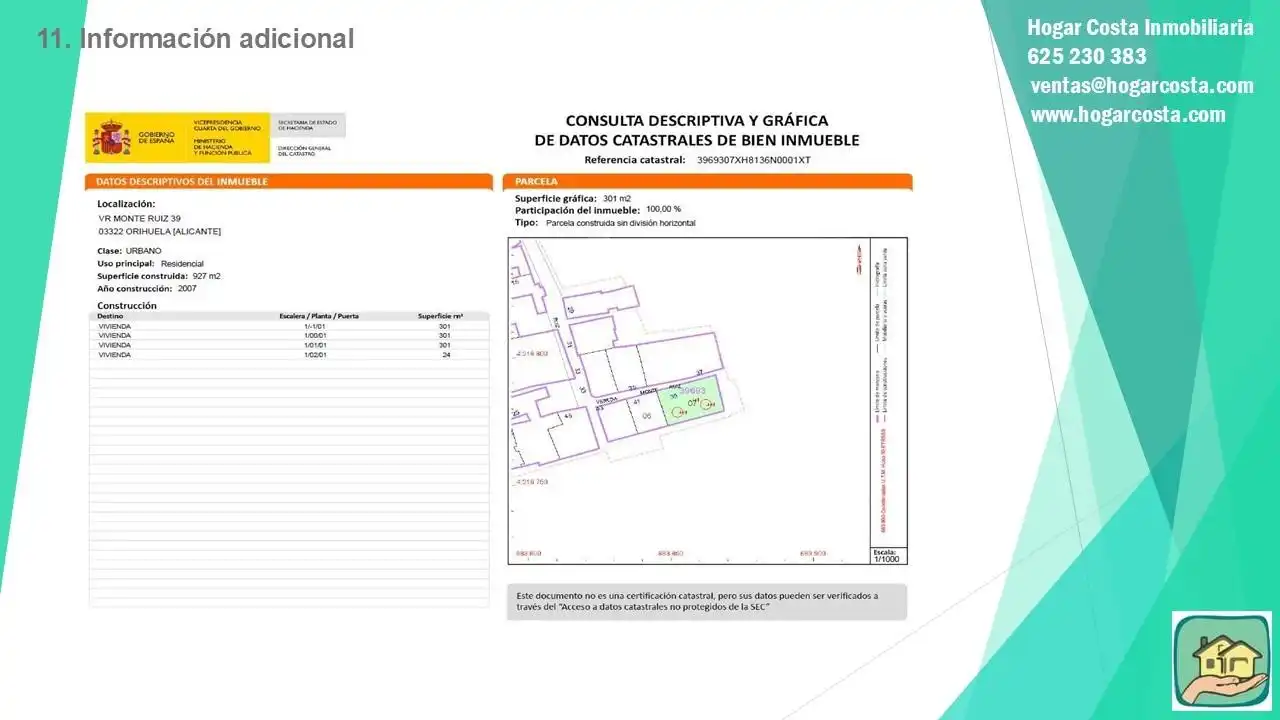Click the orange "PARCELA" section header
This screenshot has width=1280, height=720.
[x=709, y=182]
